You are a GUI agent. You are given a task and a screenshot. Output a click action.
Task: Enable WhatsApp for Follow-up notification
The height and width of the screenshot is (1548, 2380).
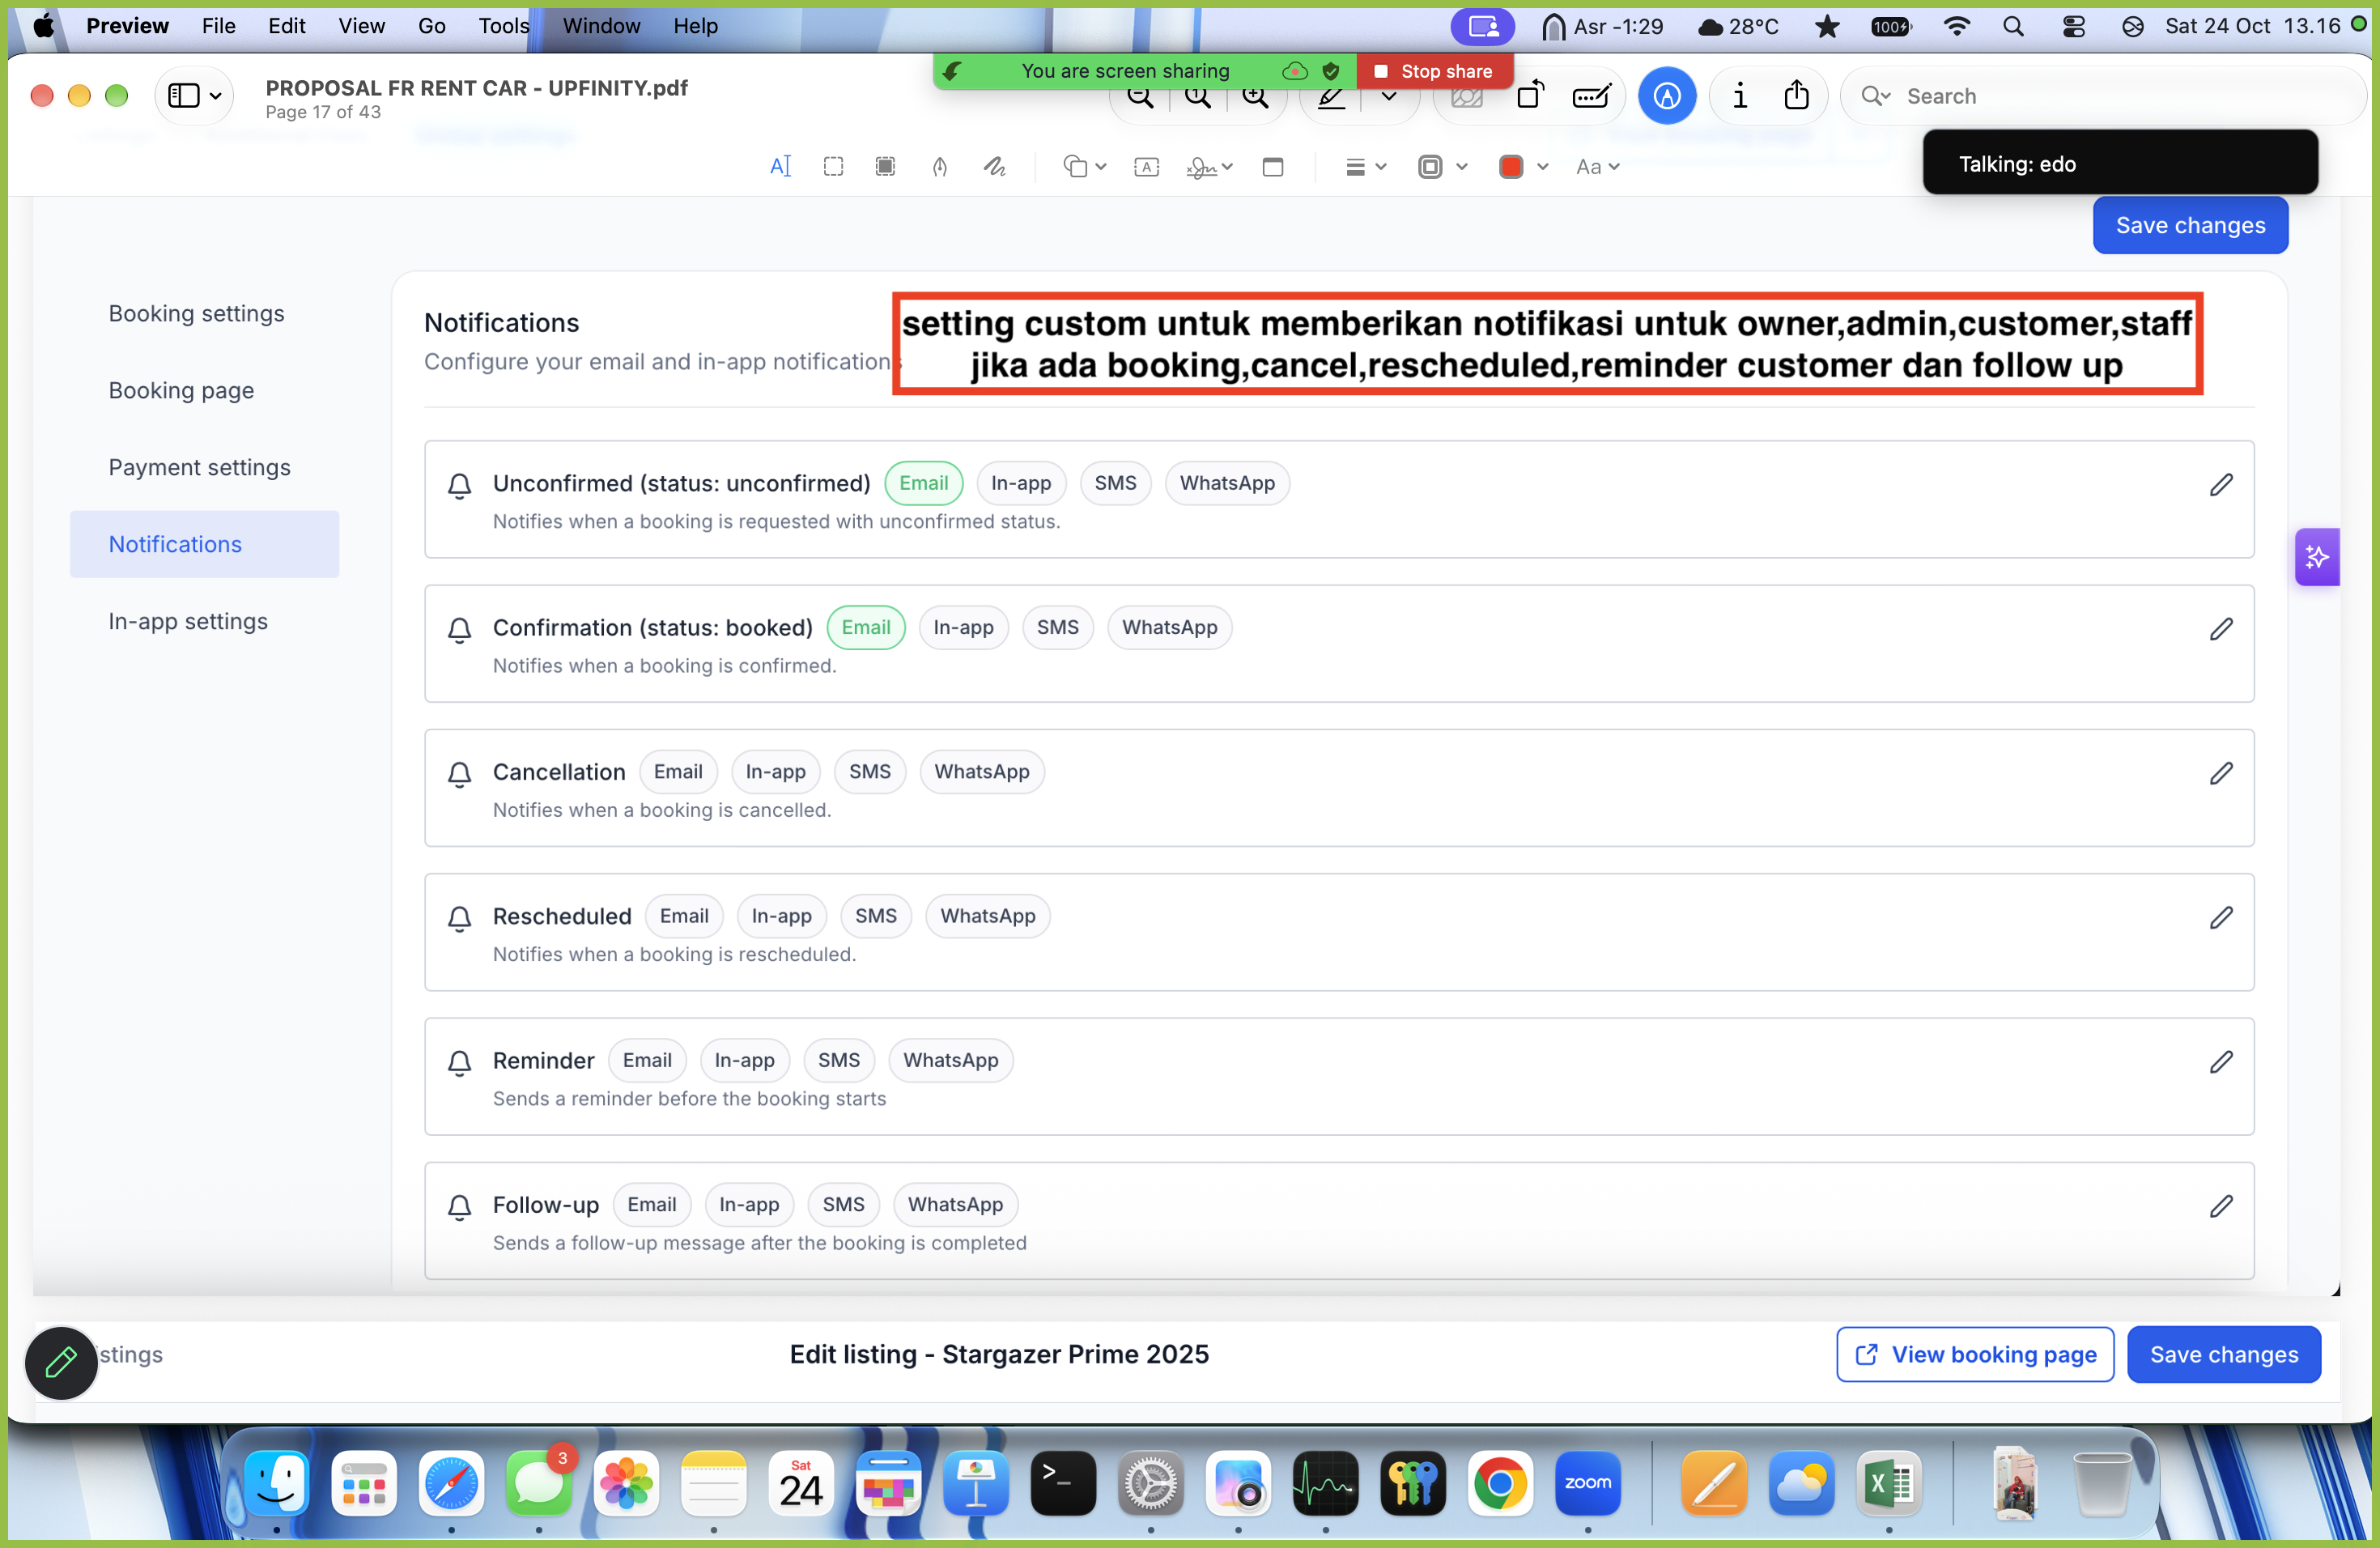click(955, 1204)
